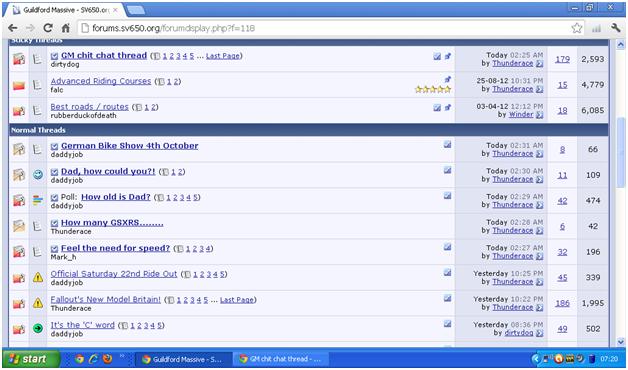Open the Windows Start menu
This screenshot has width=628, height=370.
pyautogui.click(x=31, y=359)
